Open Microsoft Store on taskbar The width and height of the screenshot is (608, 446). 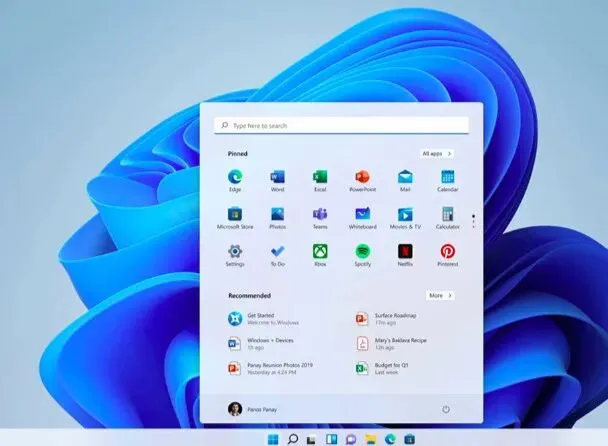click(410, 439)
